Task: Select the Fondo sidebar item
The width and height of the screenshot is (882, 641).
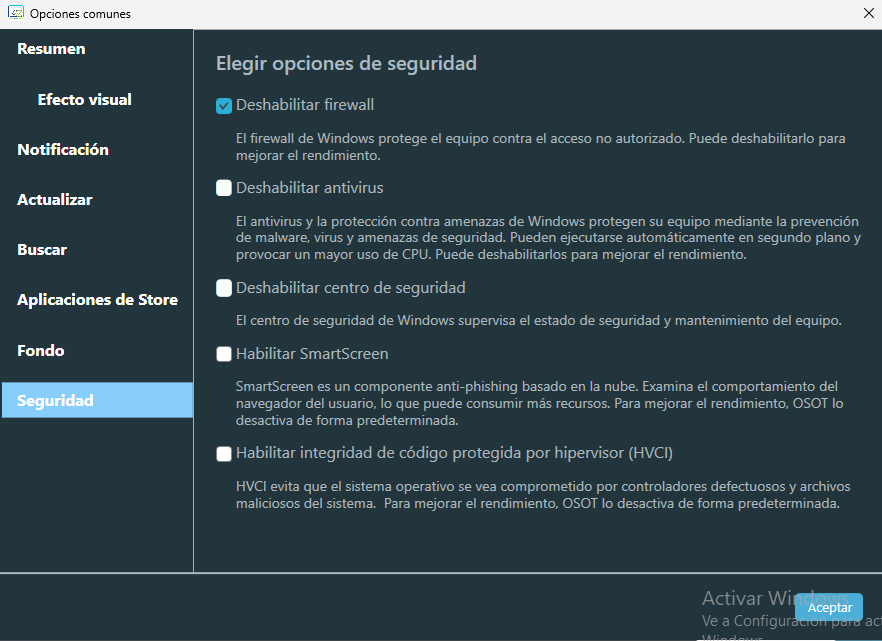Action: tap(41, 351)
